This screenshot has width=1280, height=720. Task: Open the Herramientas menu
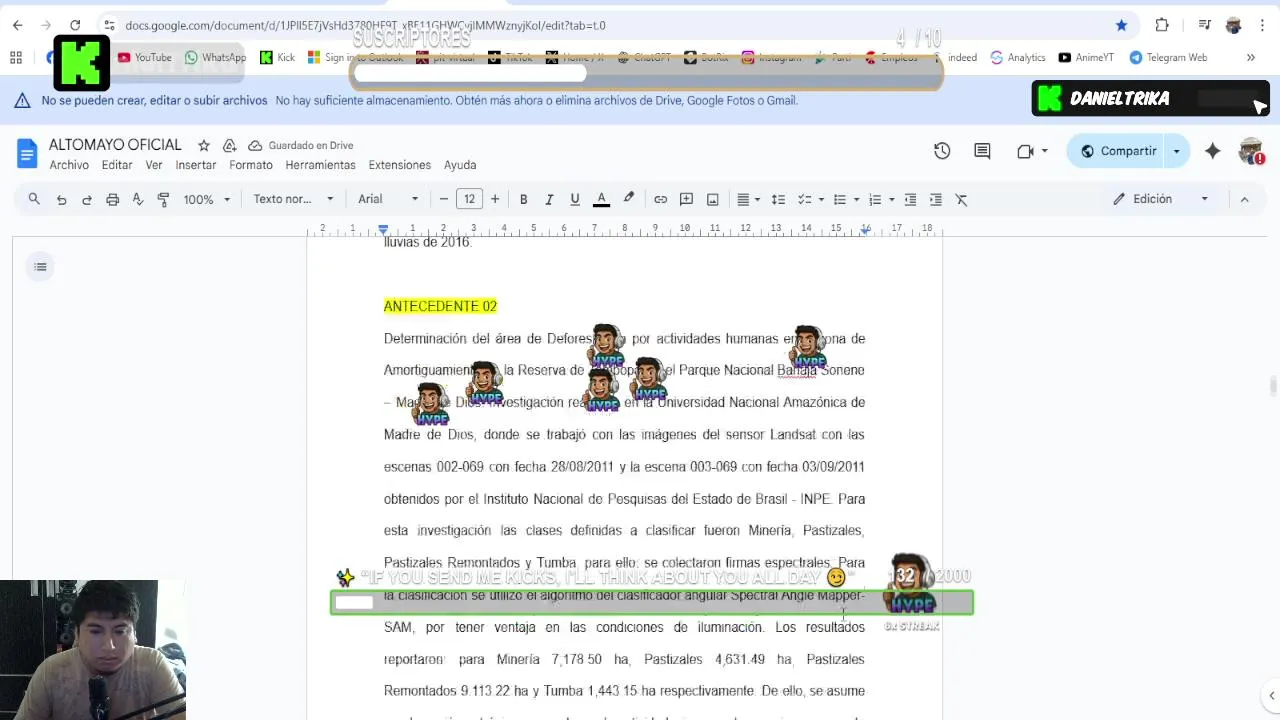click(x=320, y=165)
